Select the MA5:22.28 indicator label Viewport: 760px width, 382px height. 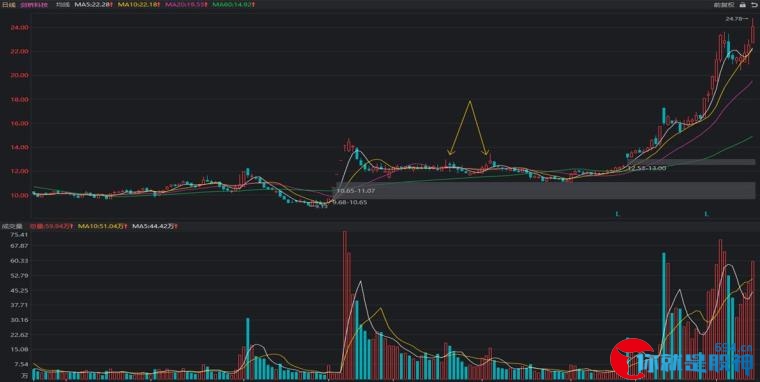(x=94, y=5)
